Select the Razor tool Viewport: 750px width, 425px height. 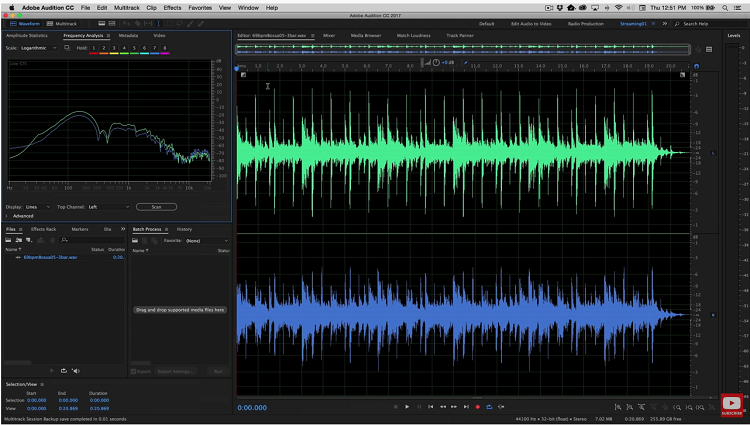138,23
